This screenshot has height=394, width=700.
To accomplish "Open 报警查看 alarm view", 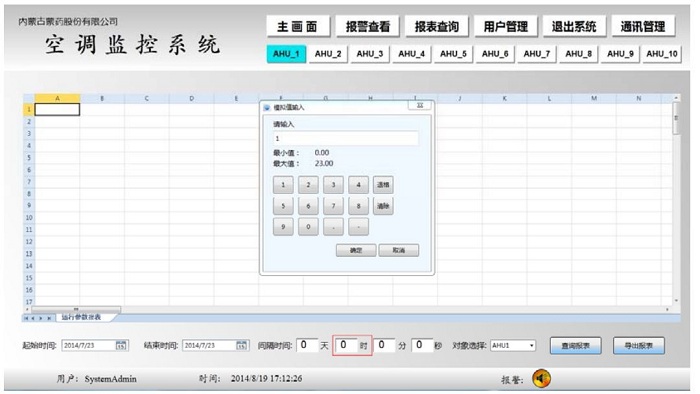I will tap(367, 26).
